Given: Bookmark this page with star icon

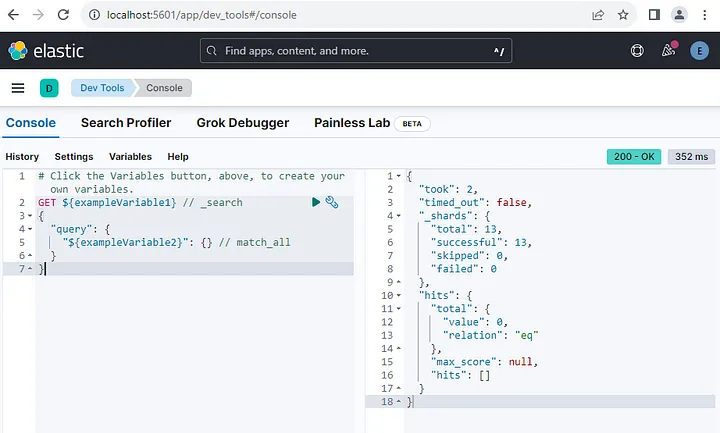Looking at the screenshot, I should [x=623, y=15].
